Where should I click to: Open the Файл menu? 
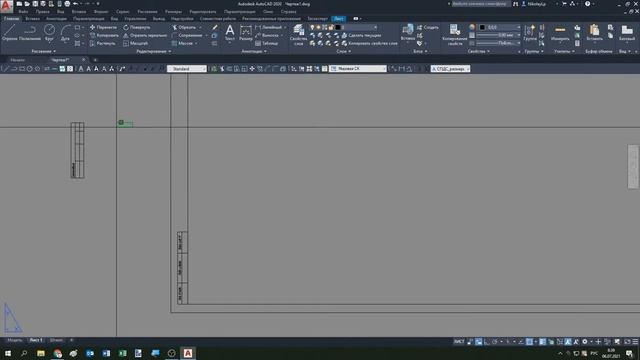23,11
